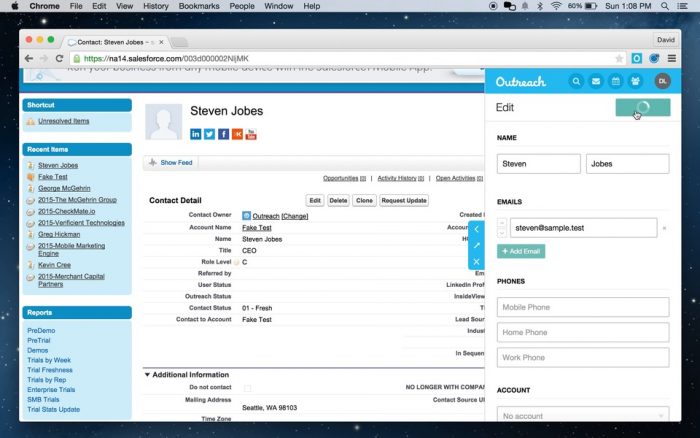Click the Edit button in Contact Detail
This screenshot has width=700, height=438.
click(x=315, y=200)
